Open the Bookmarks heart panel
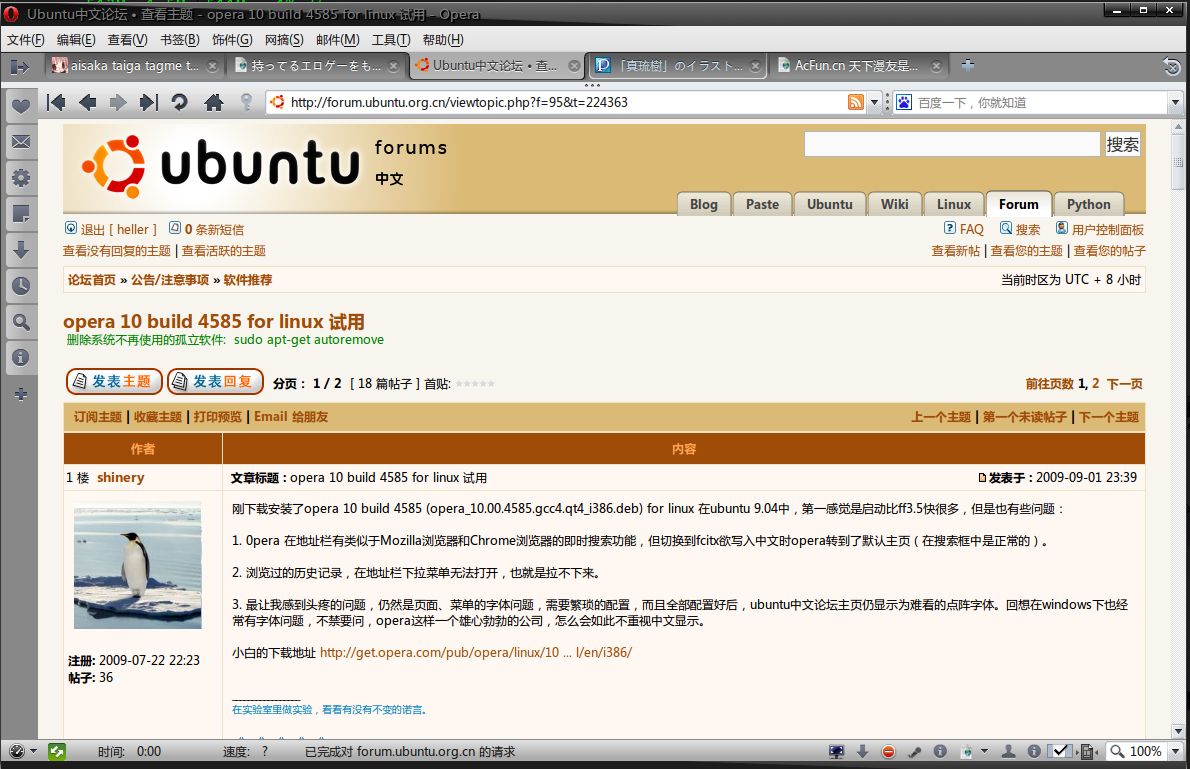 [x=20, y=106]
